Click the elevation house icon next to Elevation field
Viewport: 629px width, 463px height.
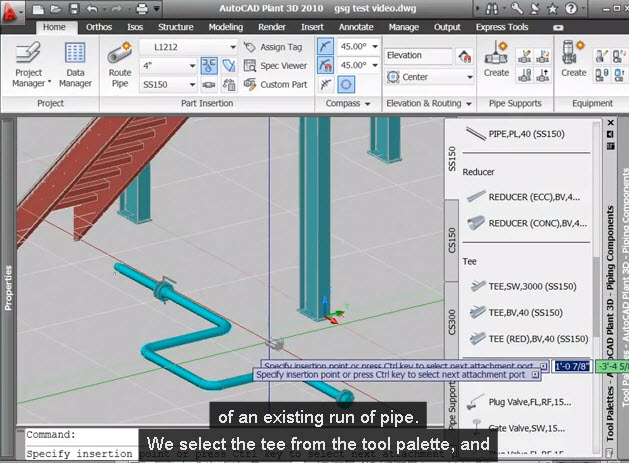465,56
